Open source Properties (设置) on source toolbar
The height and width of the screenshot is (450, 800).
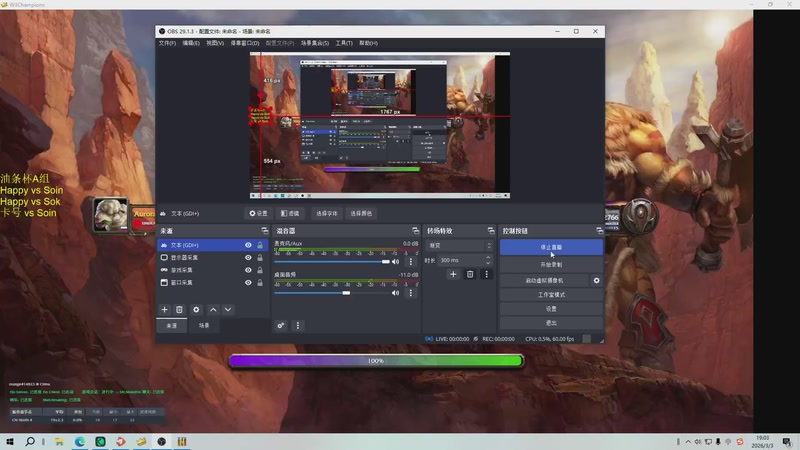click(259, 213)
